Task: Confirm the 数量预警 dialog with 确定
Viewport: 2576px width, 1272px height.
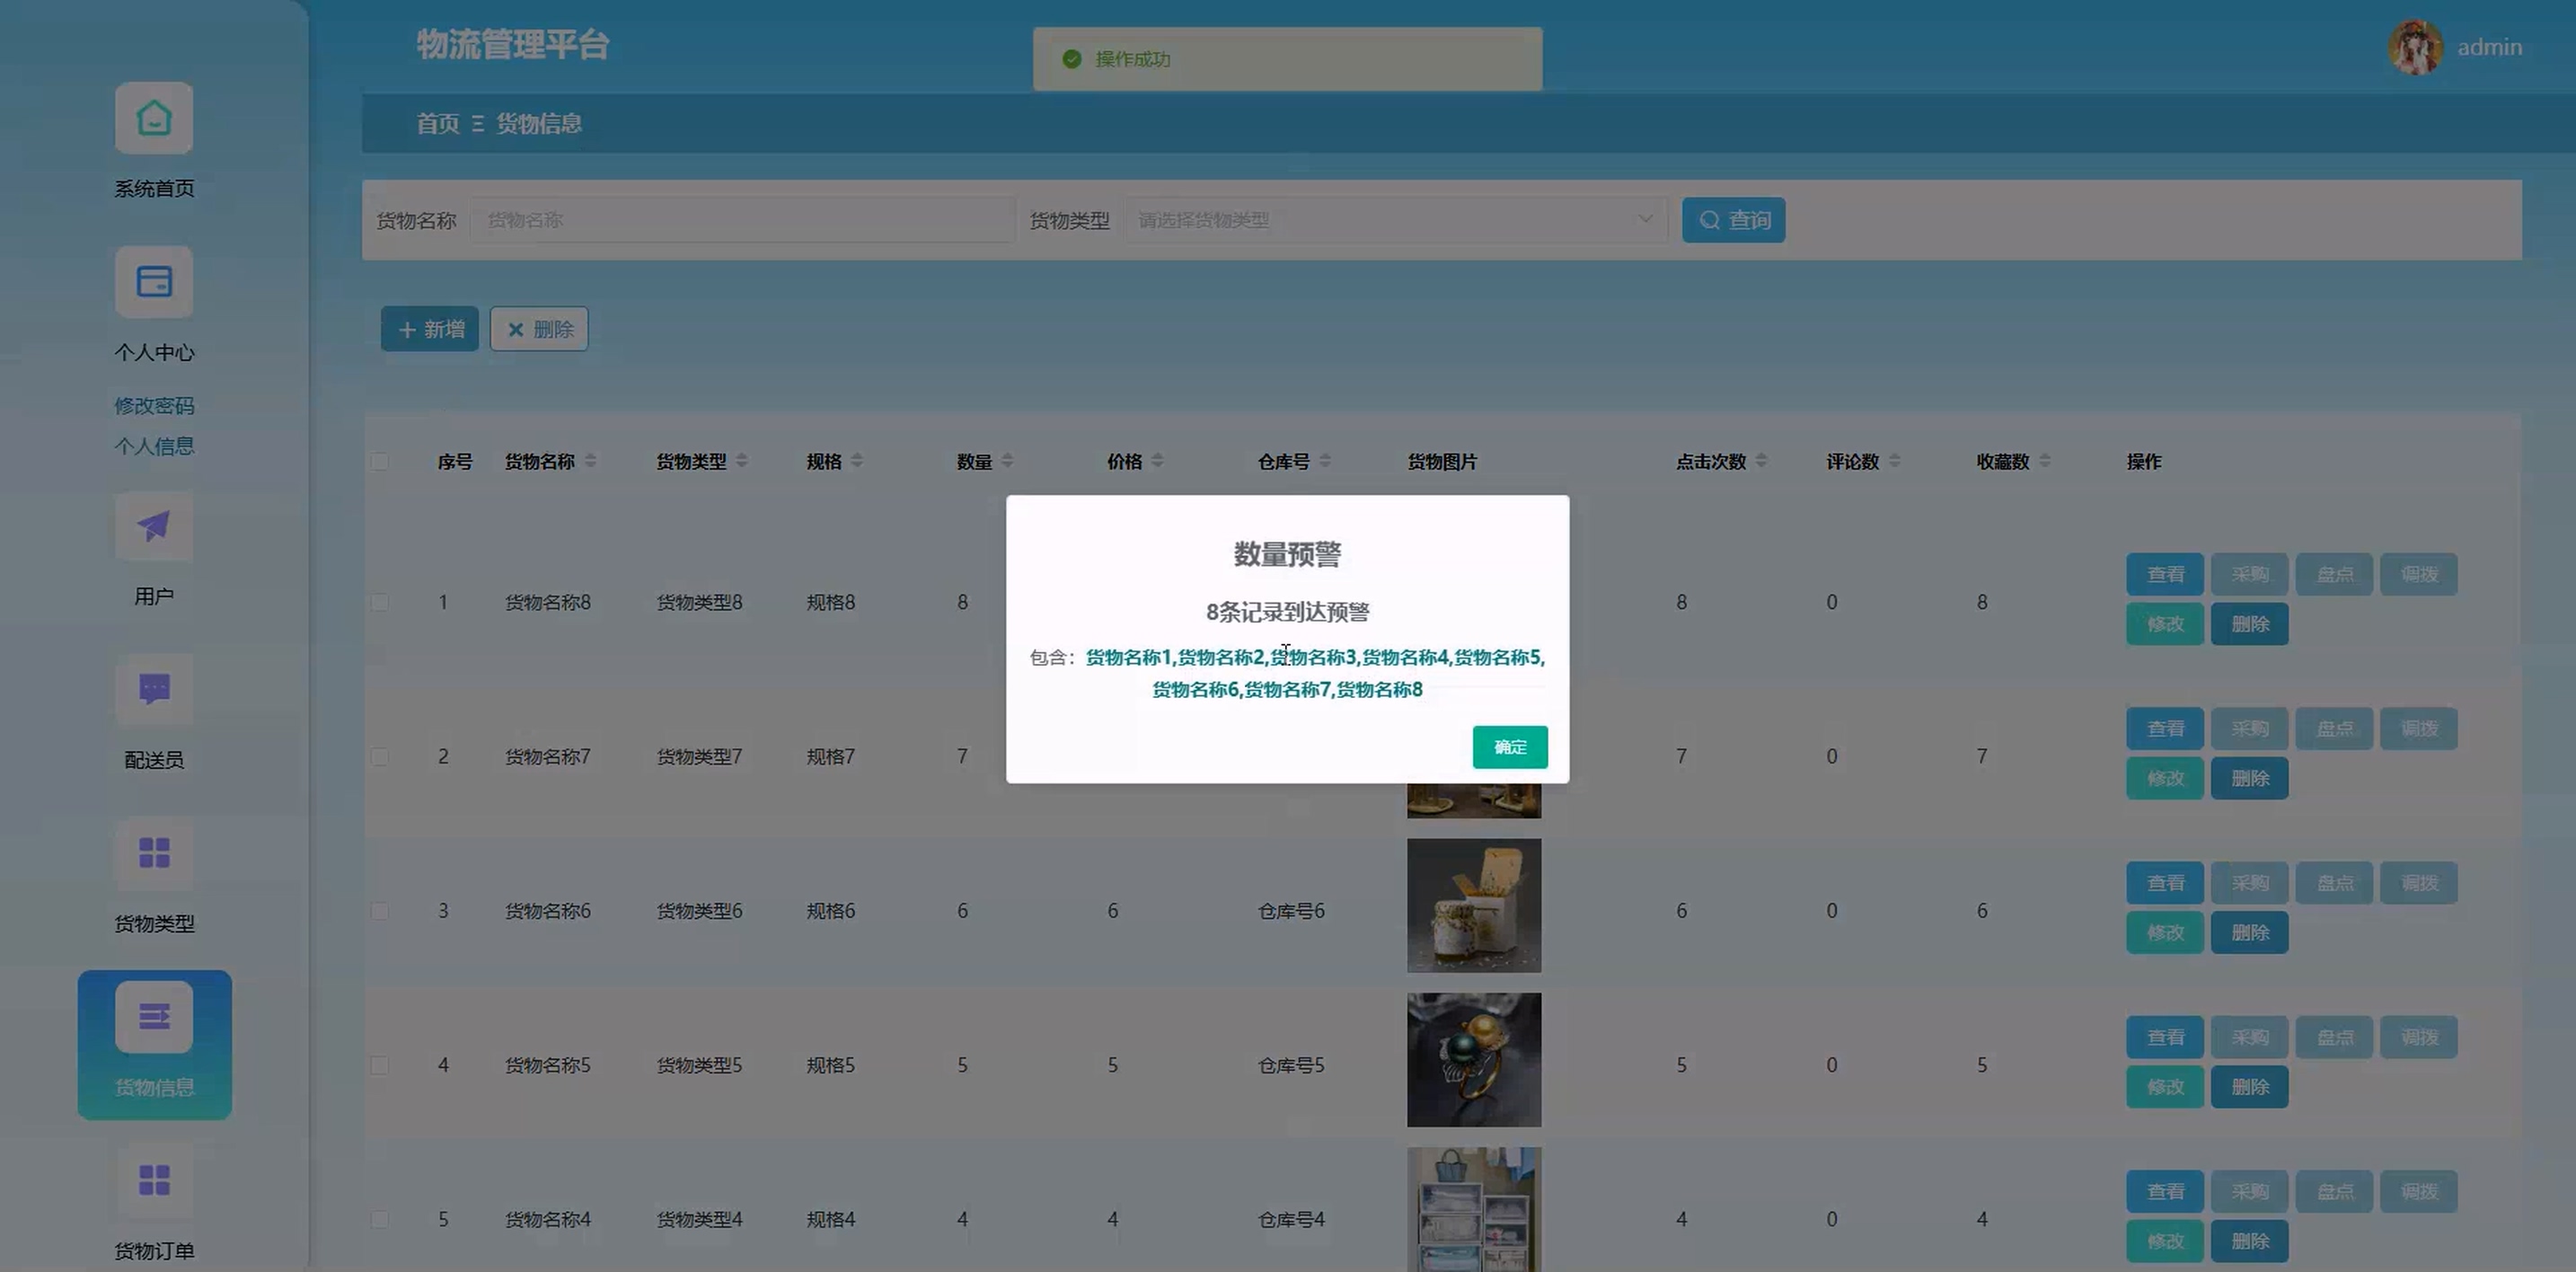Action: [1509, 747]
